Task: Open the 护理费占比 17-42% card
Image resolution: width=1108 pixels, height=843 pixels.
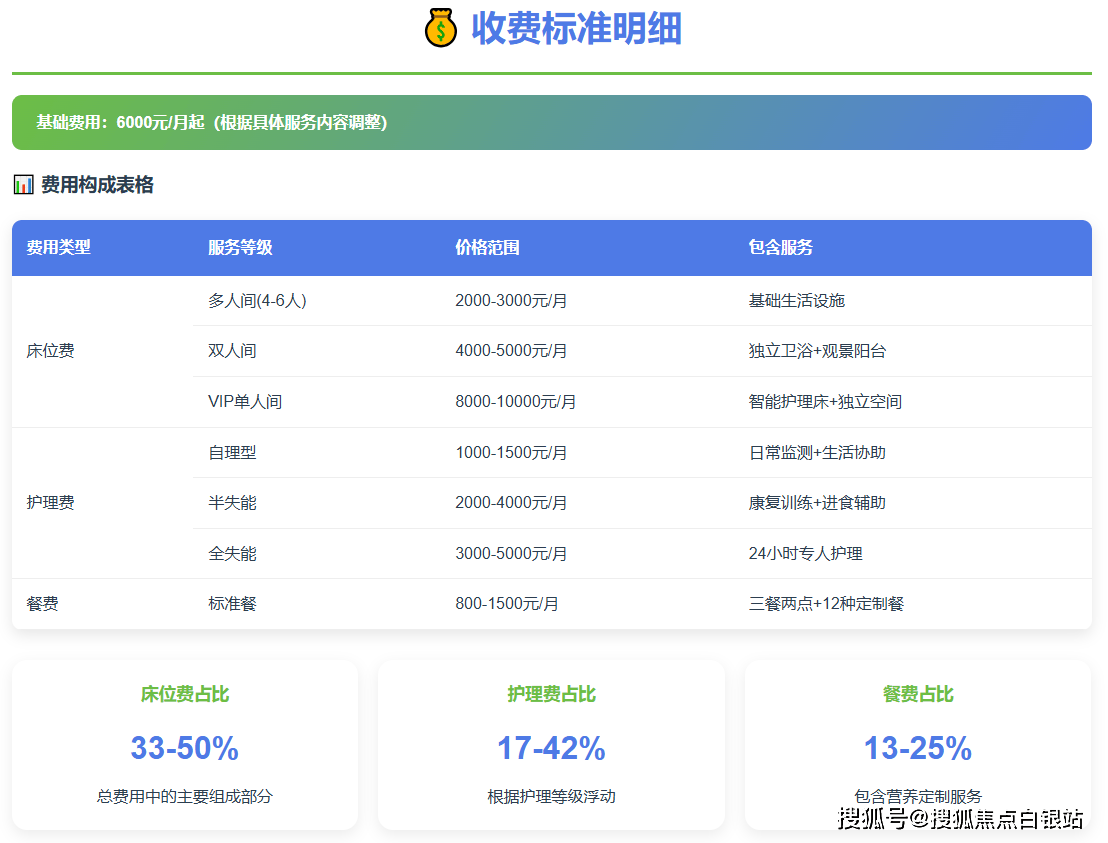Action: [x=551, y=745]
